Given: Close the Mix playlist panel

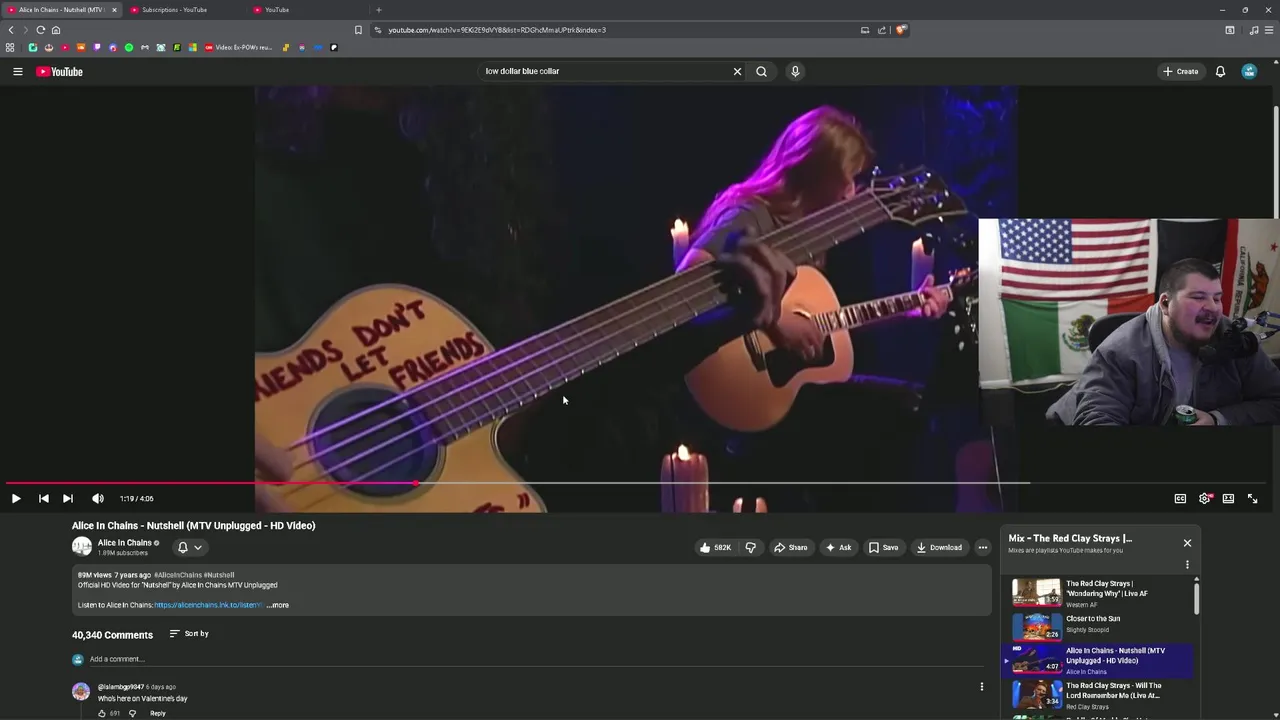Looking at the screenshot, I should tap(1187, 543).
